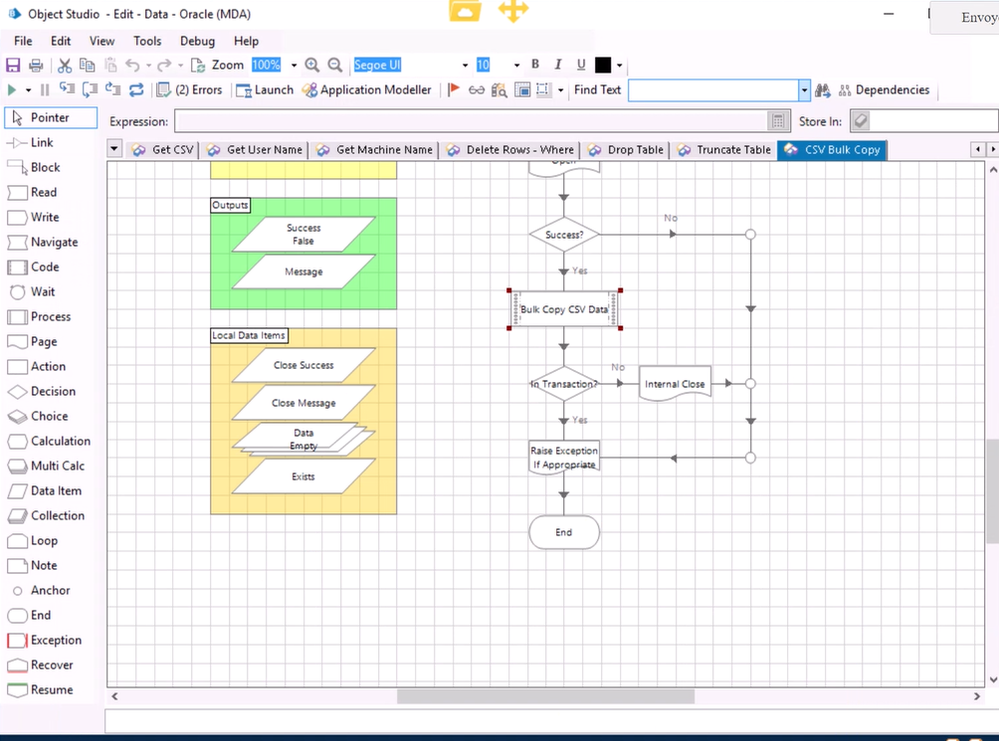Click the Cut scissors icon
The height and width of the screenshot is (741, 999).
click(x=65, y=65)
